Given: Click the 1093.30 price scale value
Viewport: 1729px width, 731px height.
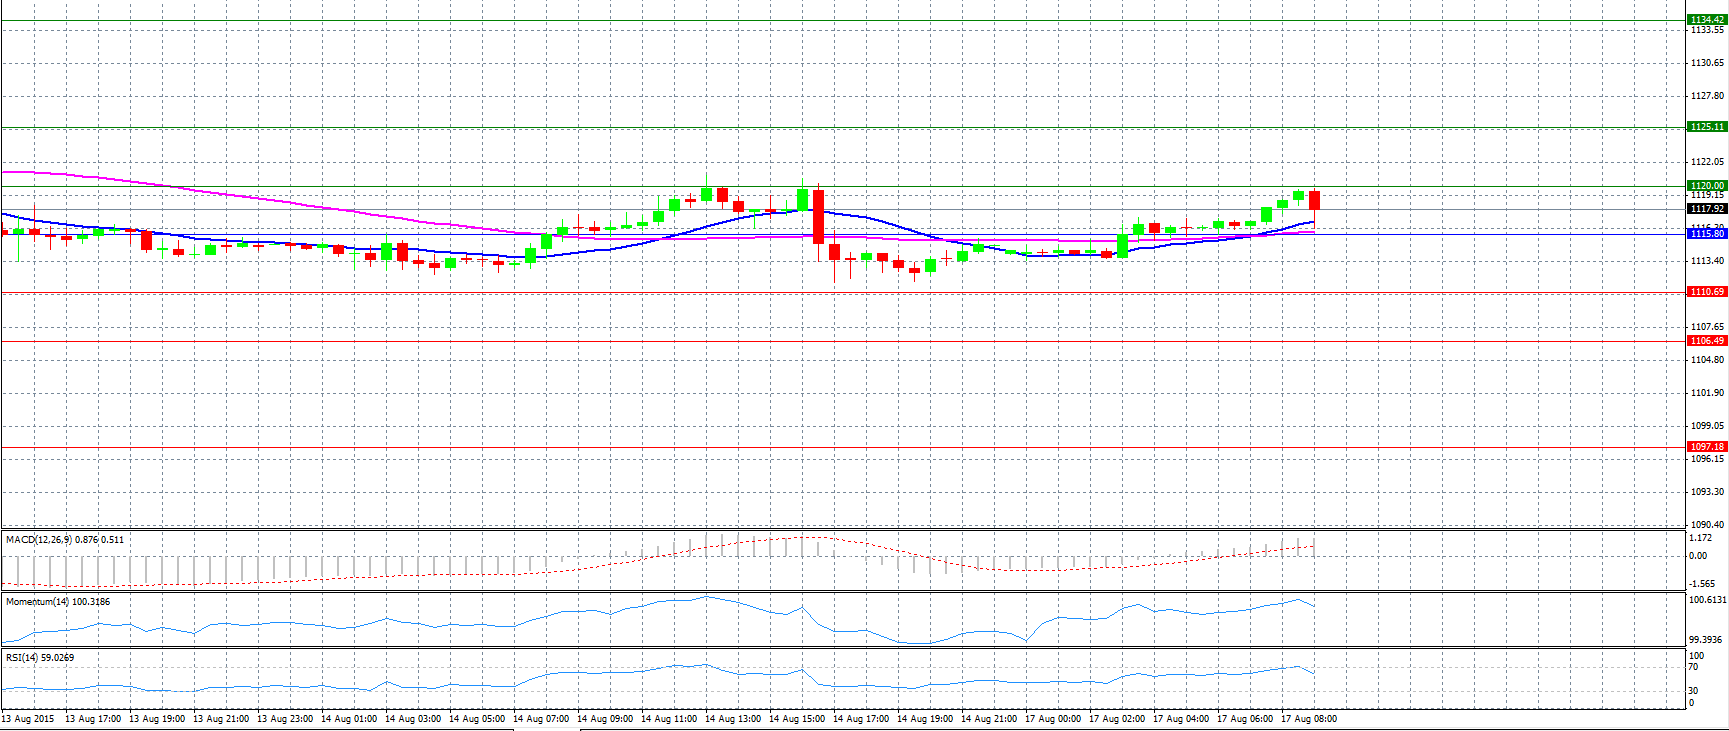Looking at the screenshot, I should tap(1707, 492).
